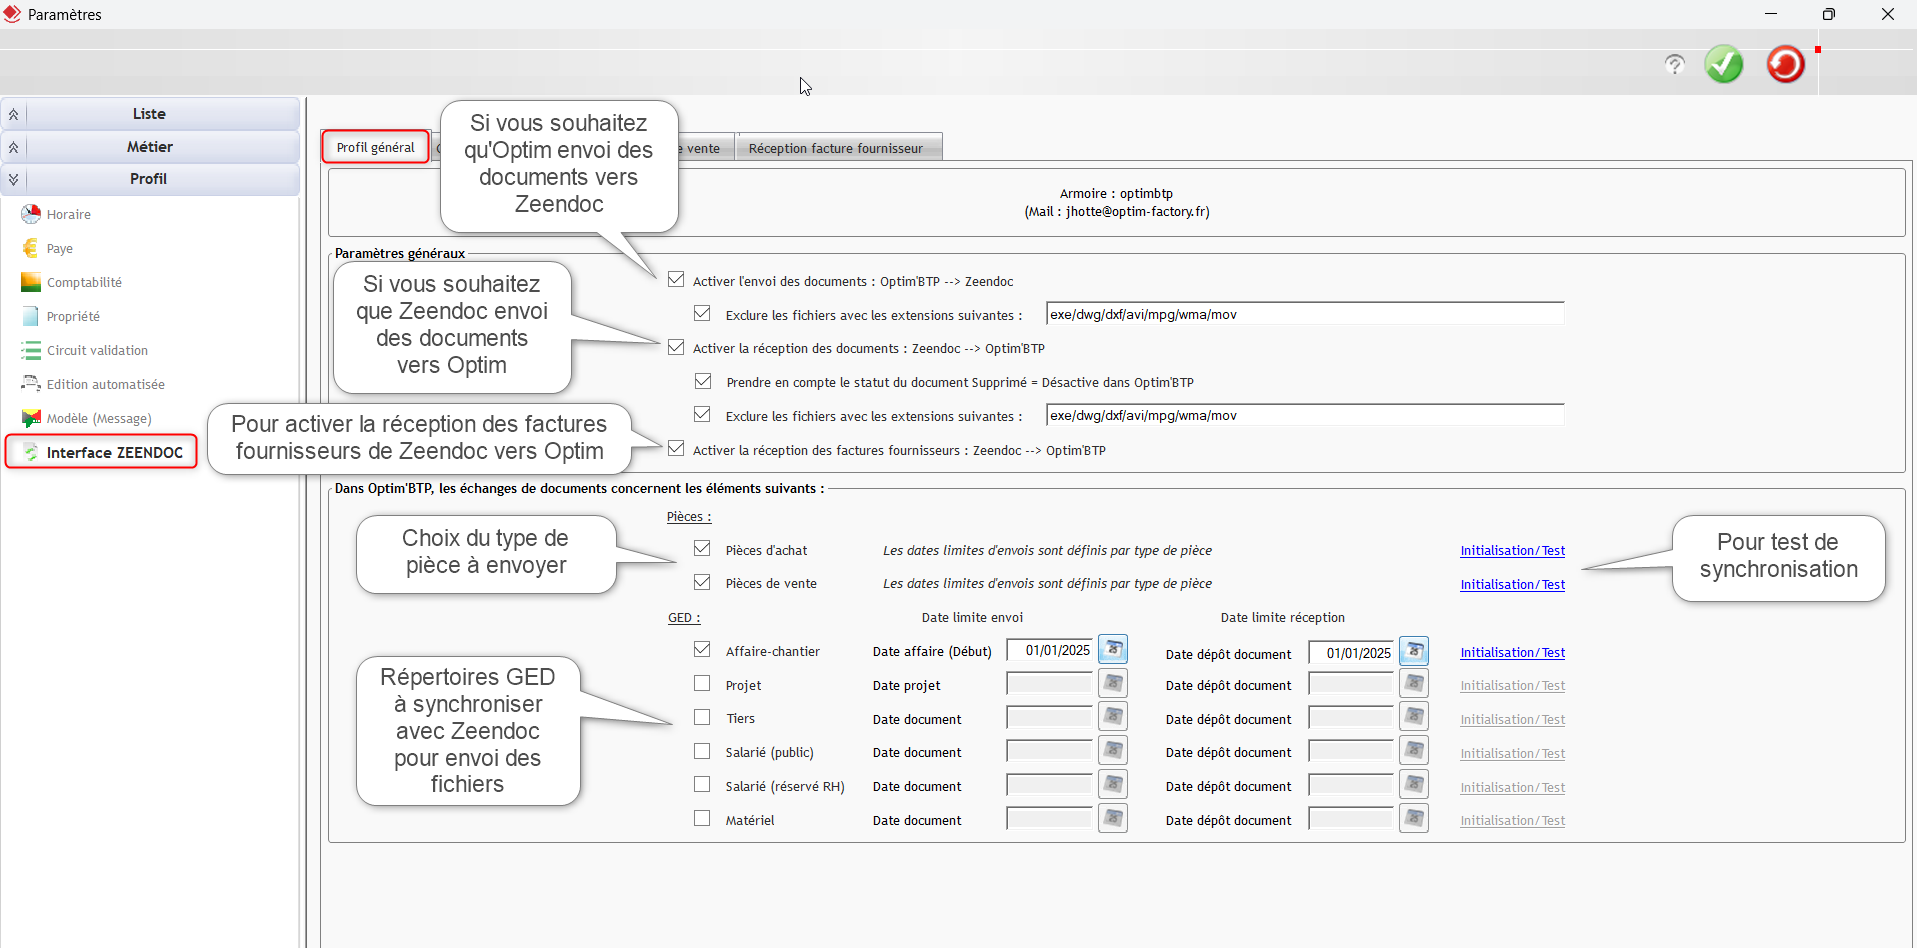Click the excluded extensions field under envoi
1917x948 pixels.
tap(1305, 314)
